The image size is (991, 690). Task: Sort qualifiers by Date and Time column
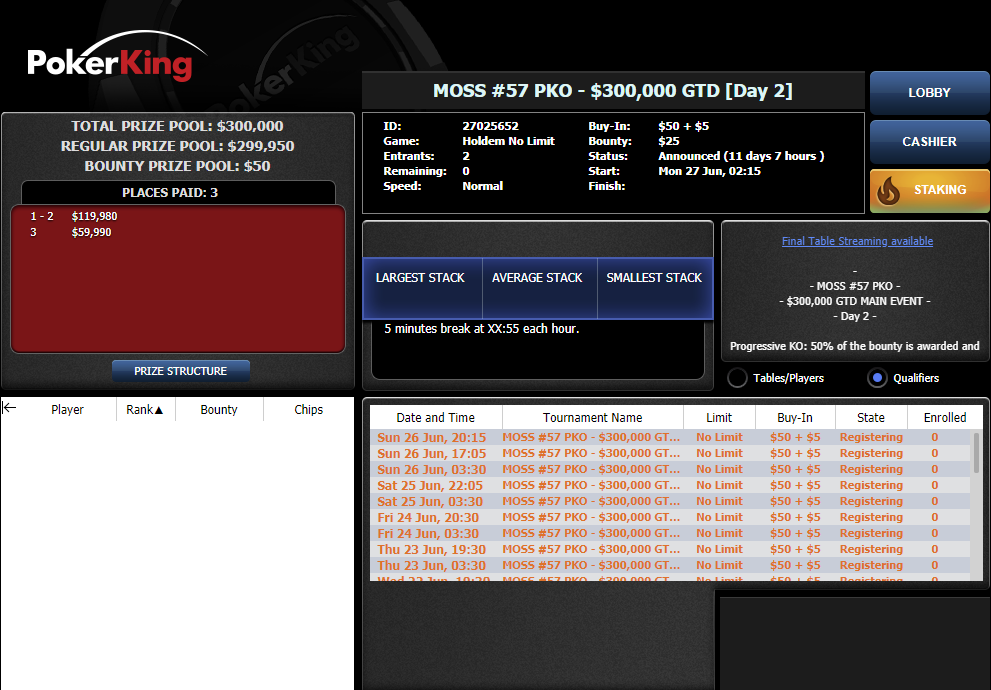click(435, 418)
